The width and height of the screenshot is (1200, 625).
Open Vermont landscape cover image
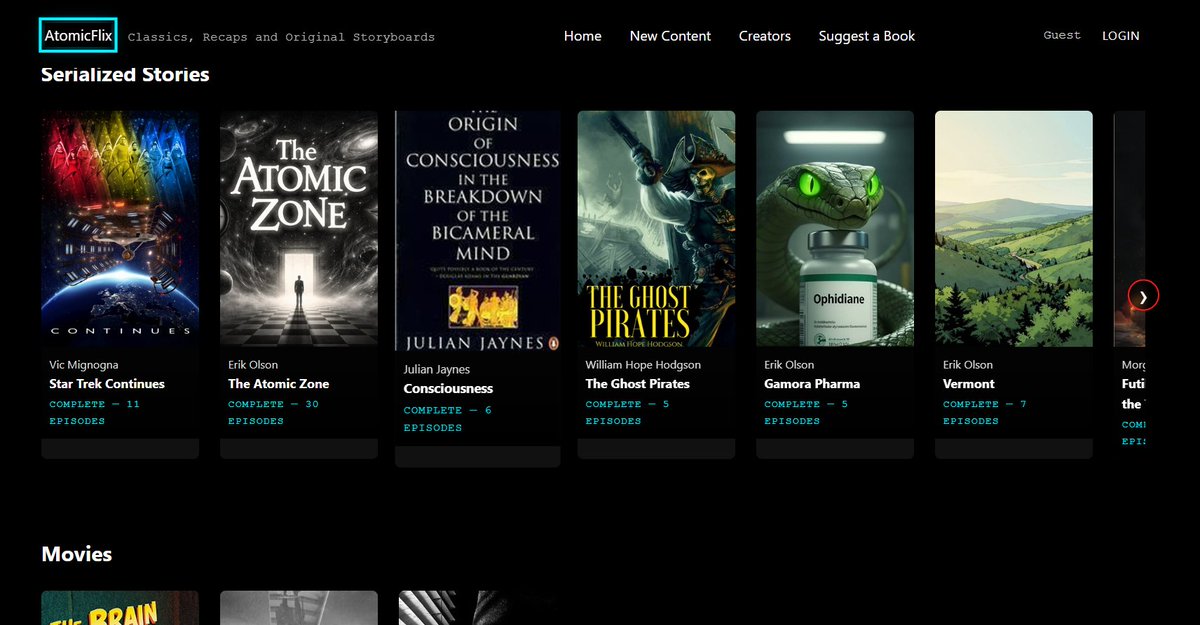click(1014, 229)
